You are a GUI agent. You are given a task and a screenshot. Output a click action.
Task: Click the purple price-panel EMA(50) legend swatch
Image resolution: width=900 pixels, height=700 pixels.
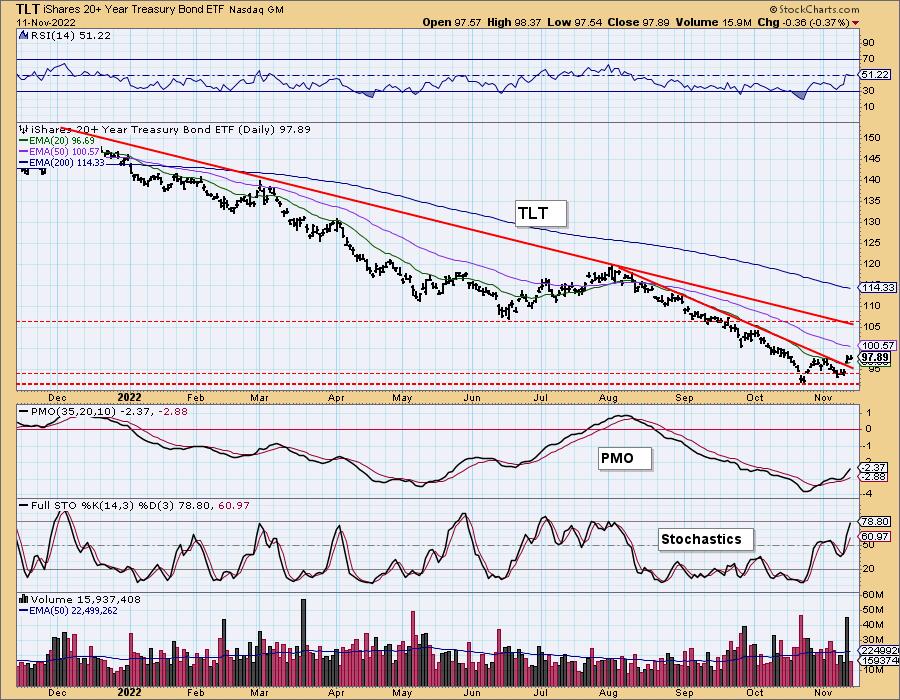coord(24,151)
